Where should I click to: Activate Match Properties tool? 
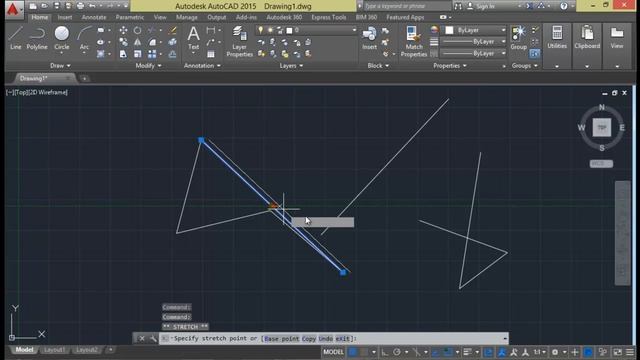(413, 41)
